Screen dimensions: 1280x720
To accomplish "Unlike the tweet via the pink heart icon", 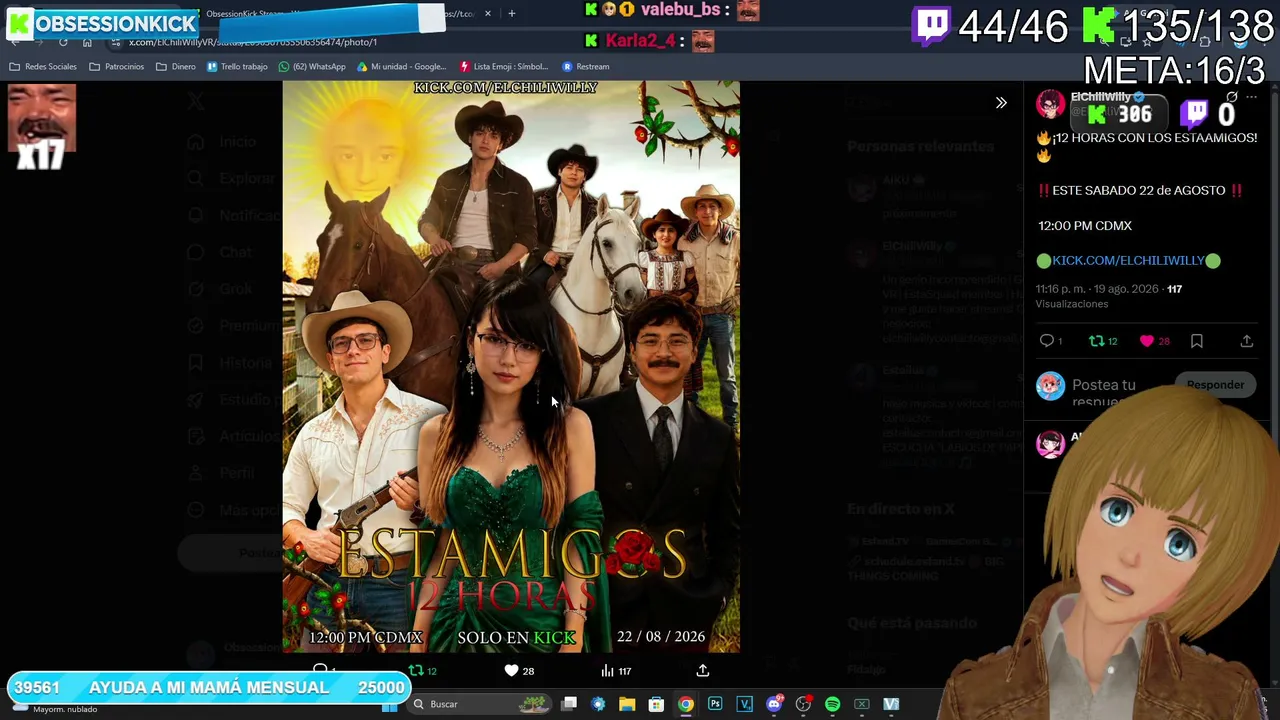I will click(x=1147, y=341).
